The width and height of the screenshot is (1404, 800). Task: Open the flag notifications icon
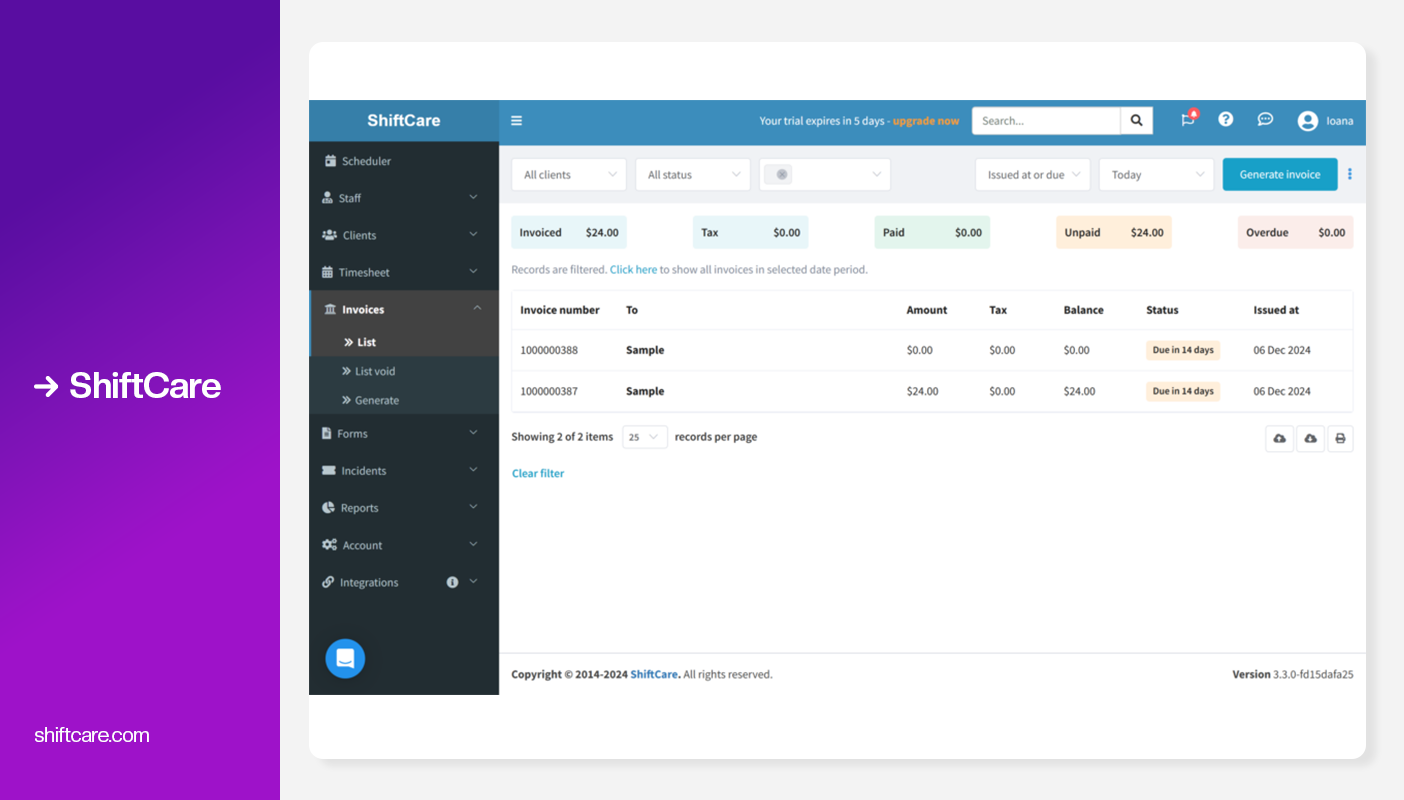[x=1188, y=119]
